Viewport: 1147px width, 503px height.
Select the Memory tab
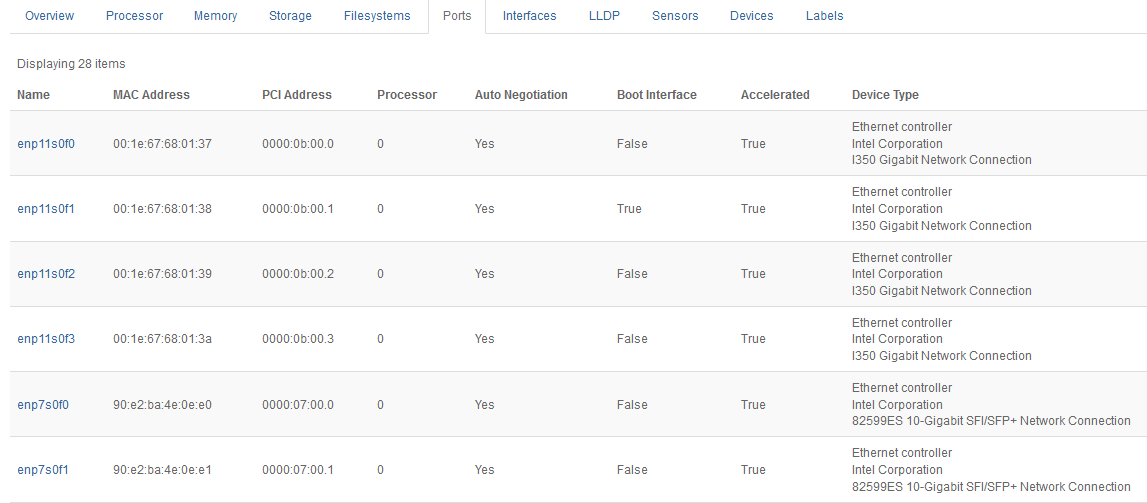[x=216, y=16]
